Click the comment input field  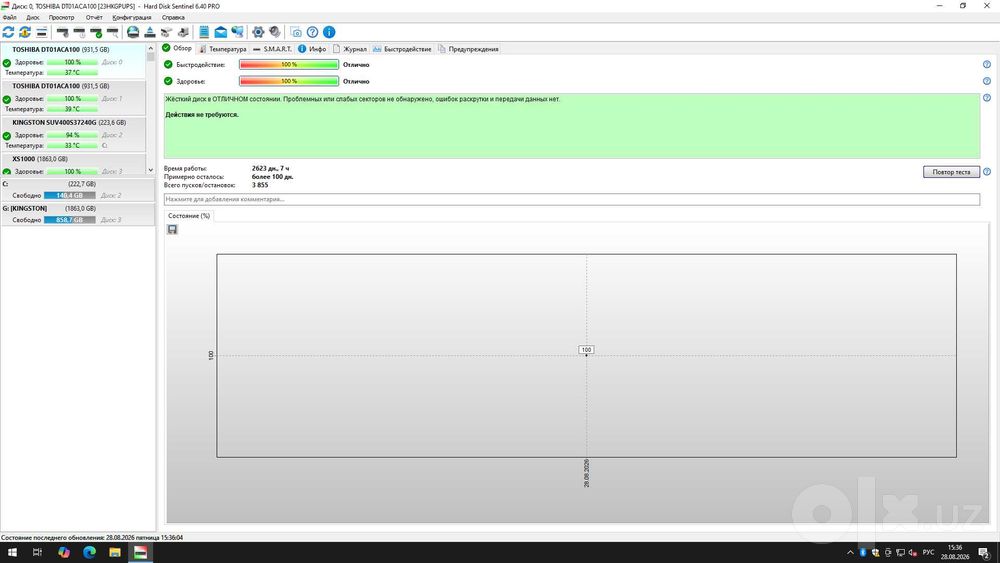tap(571, 199)
